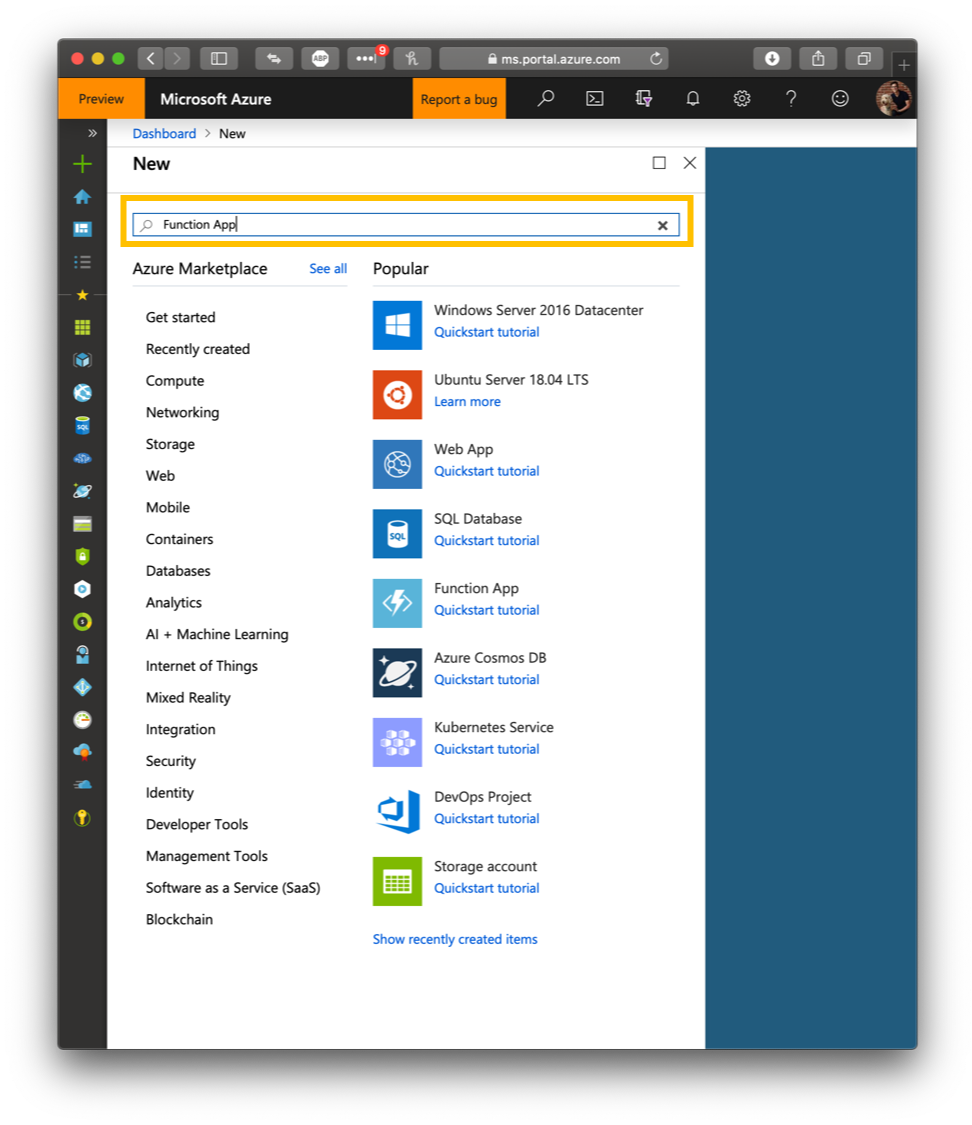Select the Databases category

click(178, 571)
